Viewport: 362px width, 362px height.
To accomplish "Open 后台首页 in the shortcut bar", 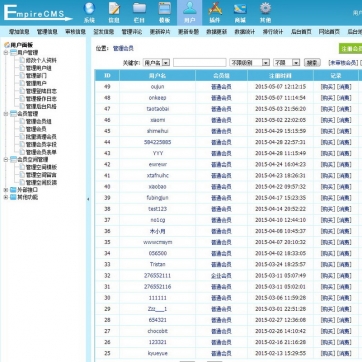I will point(301,32).
